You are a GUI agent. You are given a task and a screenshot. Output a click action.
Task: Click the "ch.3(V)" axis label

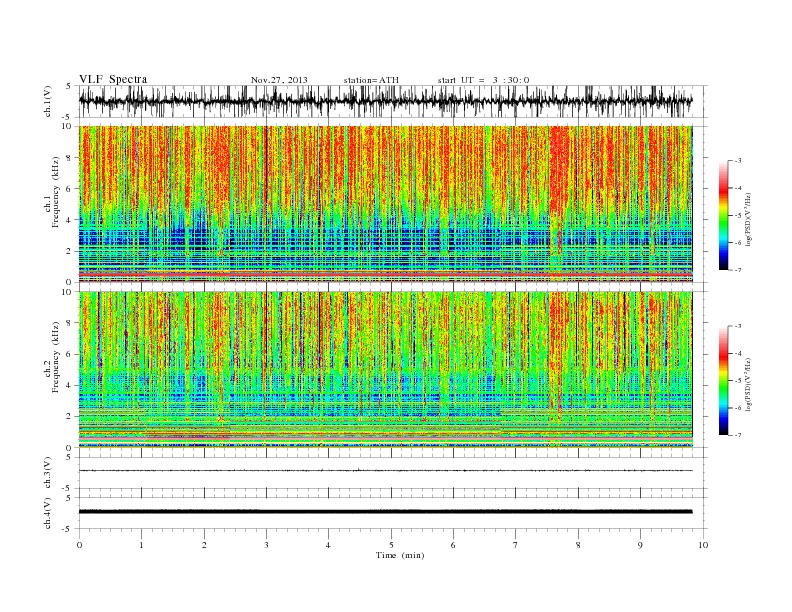(x=48, y=473)
